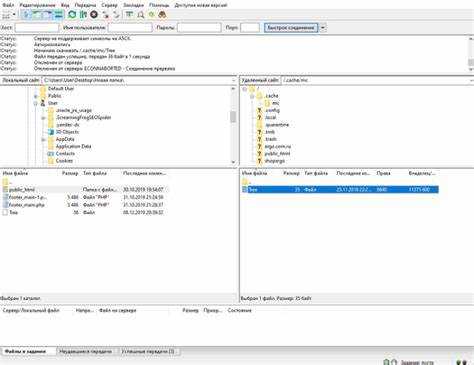Select the local public_html folder row
This screenshot has width=474, height=365.
[x=85, y=189]
